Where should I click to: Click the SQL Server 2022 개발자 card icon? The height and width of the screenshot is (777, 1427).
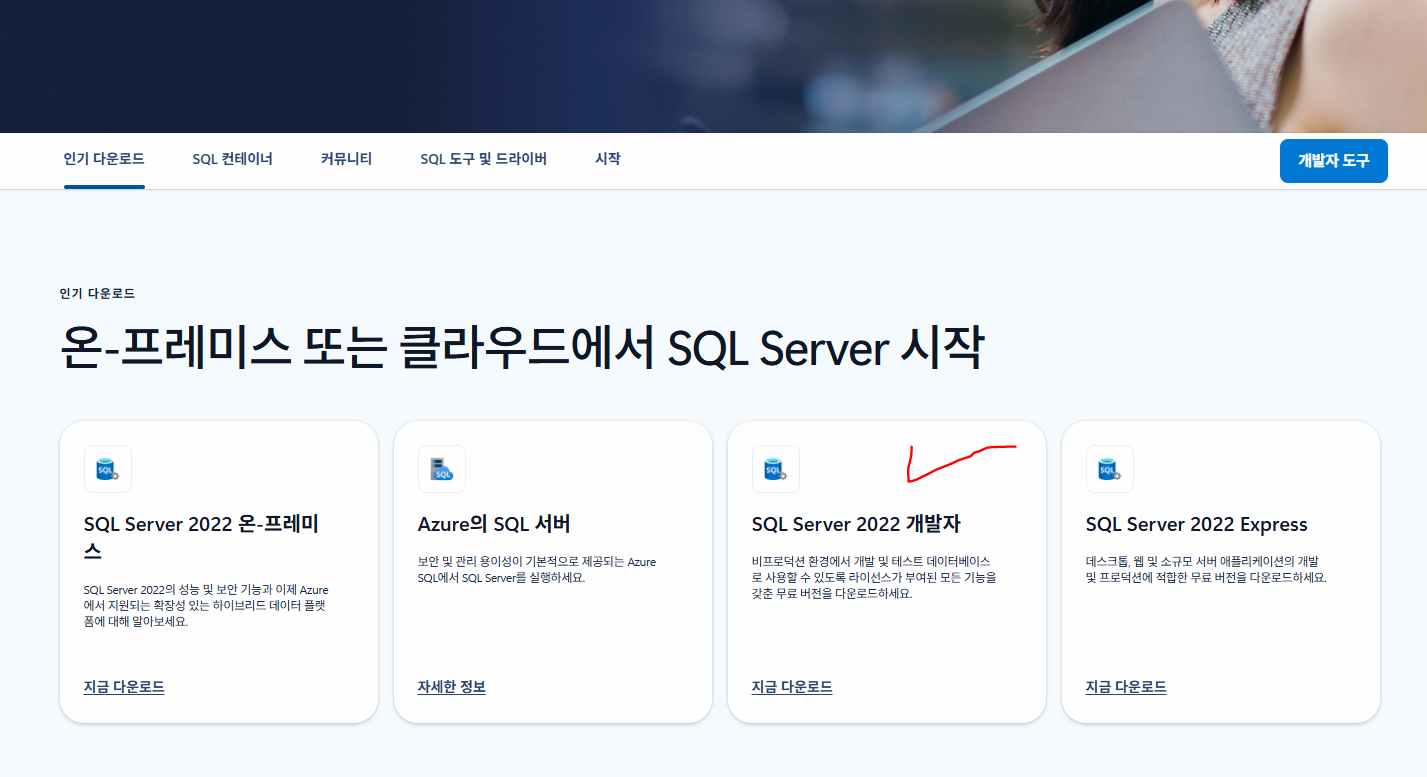[x=776, y=469]
